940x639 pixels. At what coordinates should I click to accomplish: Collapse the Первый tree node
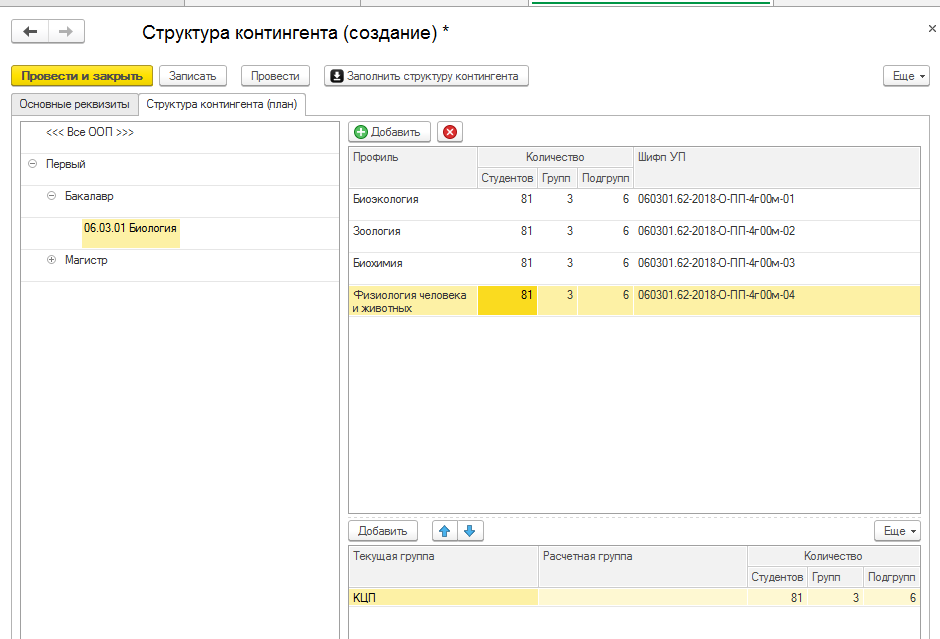[33, 164]
